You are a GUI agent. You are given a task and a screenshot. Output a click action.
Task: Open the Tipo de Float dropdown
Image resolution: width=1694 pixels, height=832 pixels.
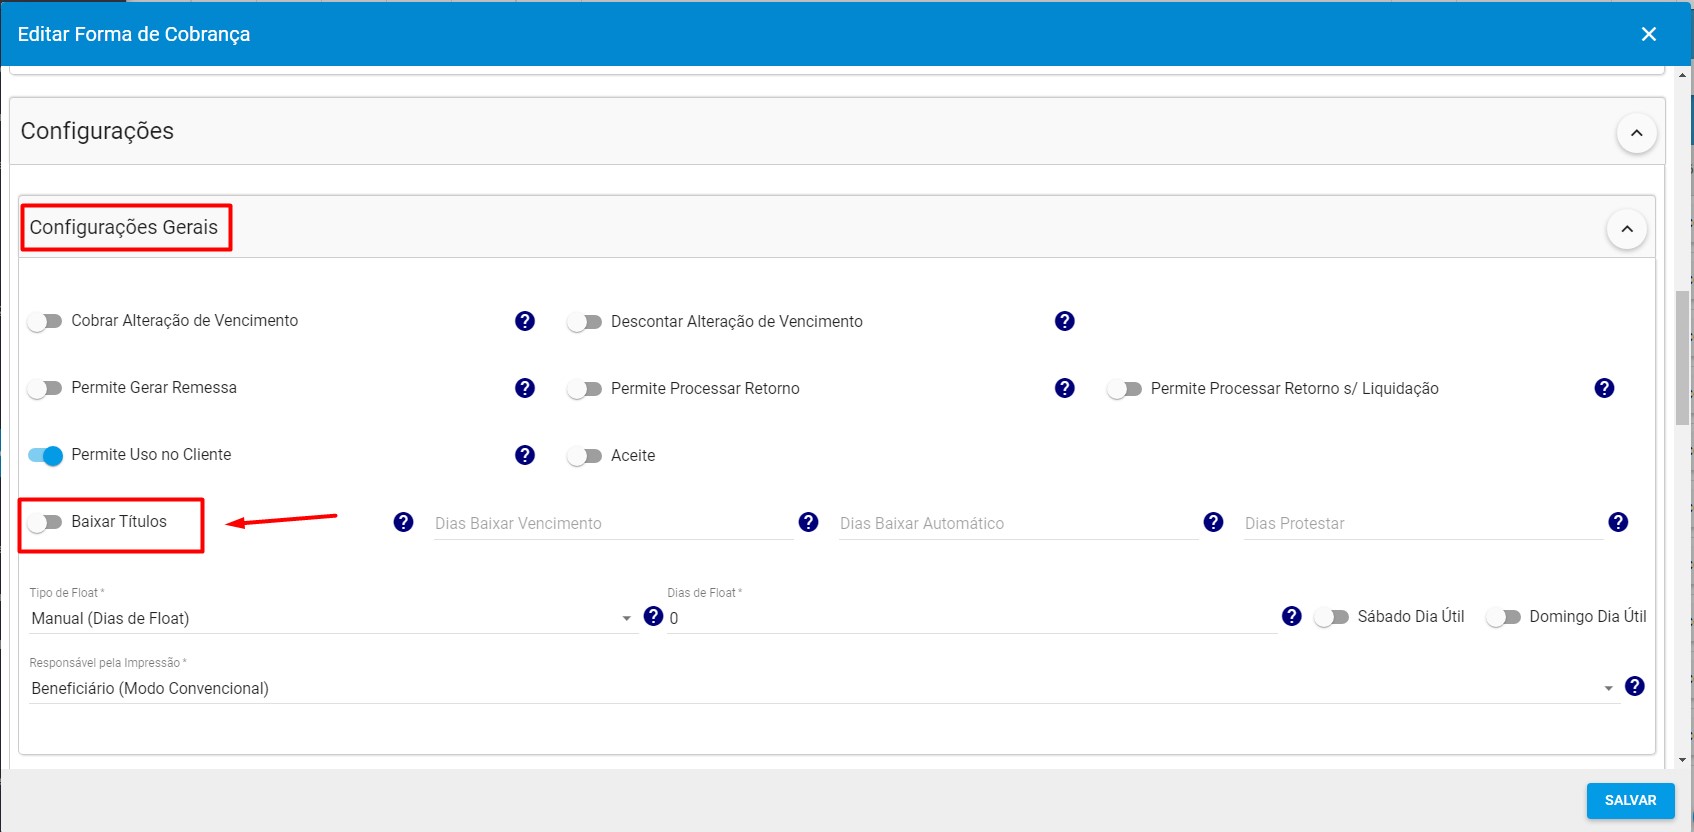pyautogui.click(x=333, y=618)
